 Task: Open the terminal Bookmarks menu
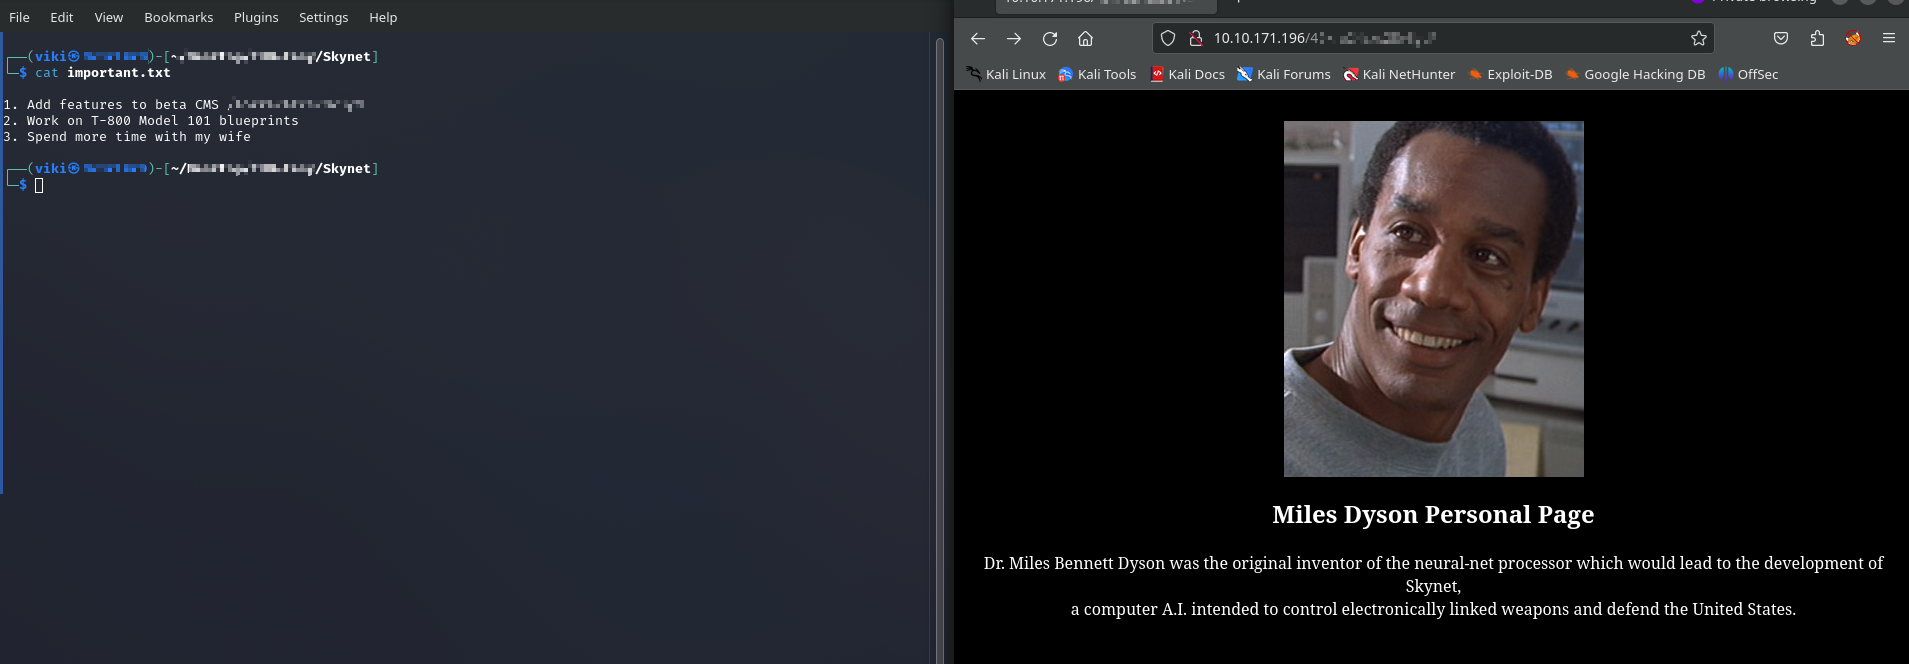click(x=179, y=17)
